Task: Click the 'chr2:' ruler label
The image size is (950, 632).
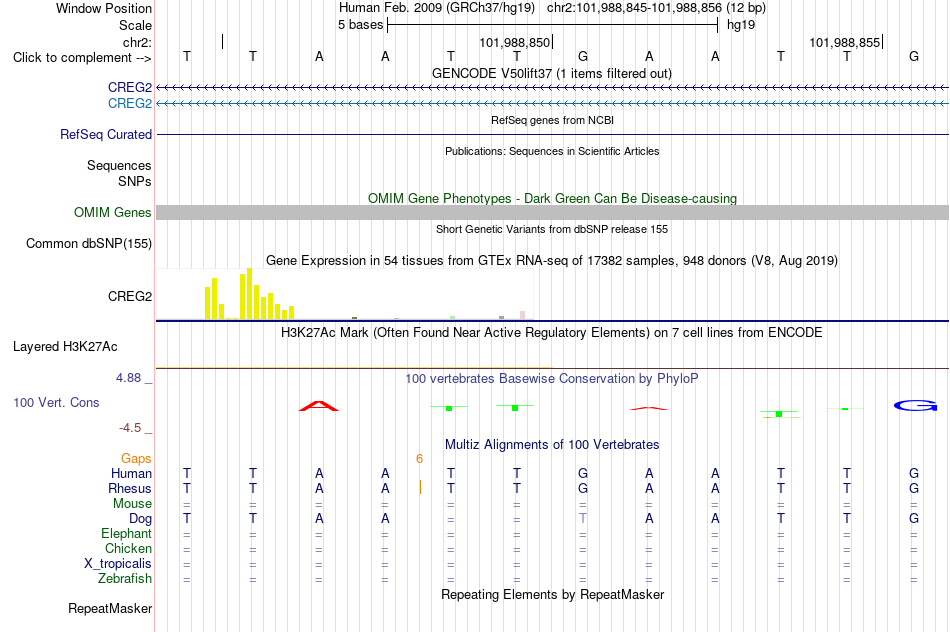Action: point(137,42)
